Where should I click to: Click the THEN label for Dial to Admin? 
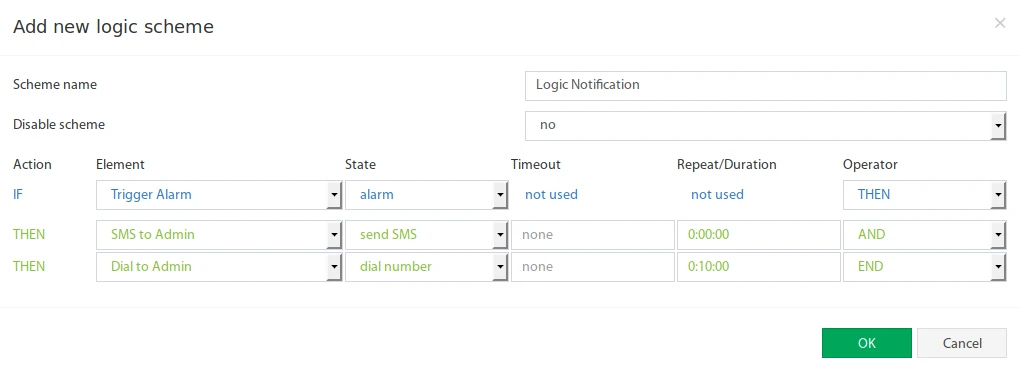point(29,267)
